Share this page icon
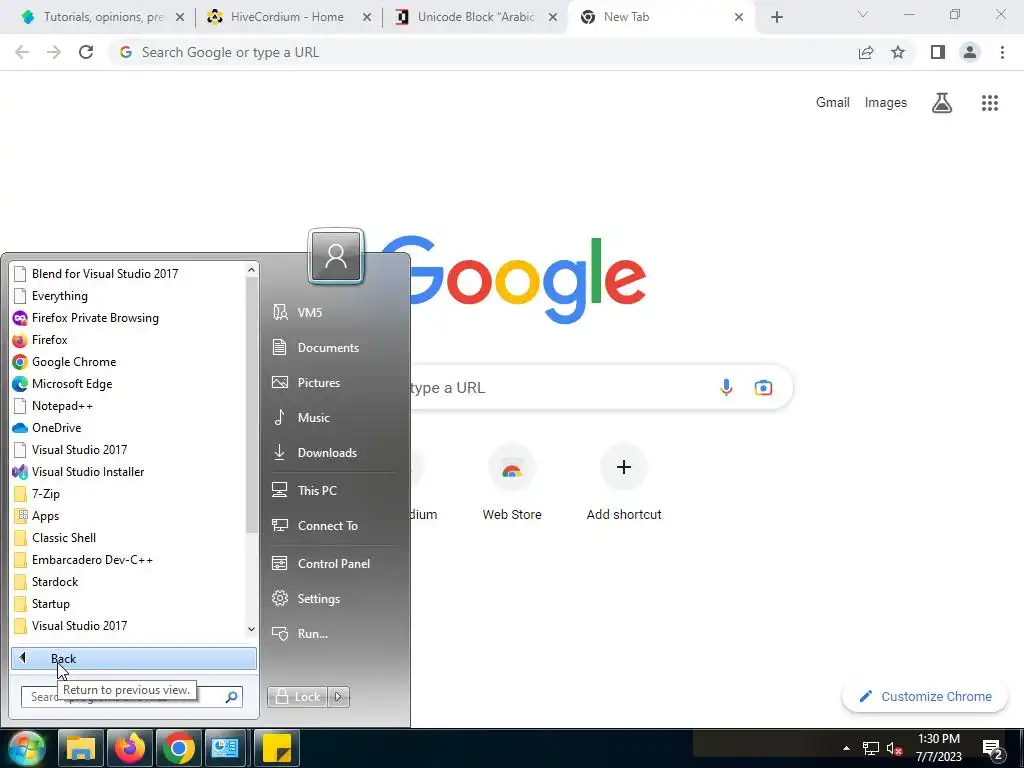Image resolution: width=1024 pixels, height=768 pixels. (866, 52)
